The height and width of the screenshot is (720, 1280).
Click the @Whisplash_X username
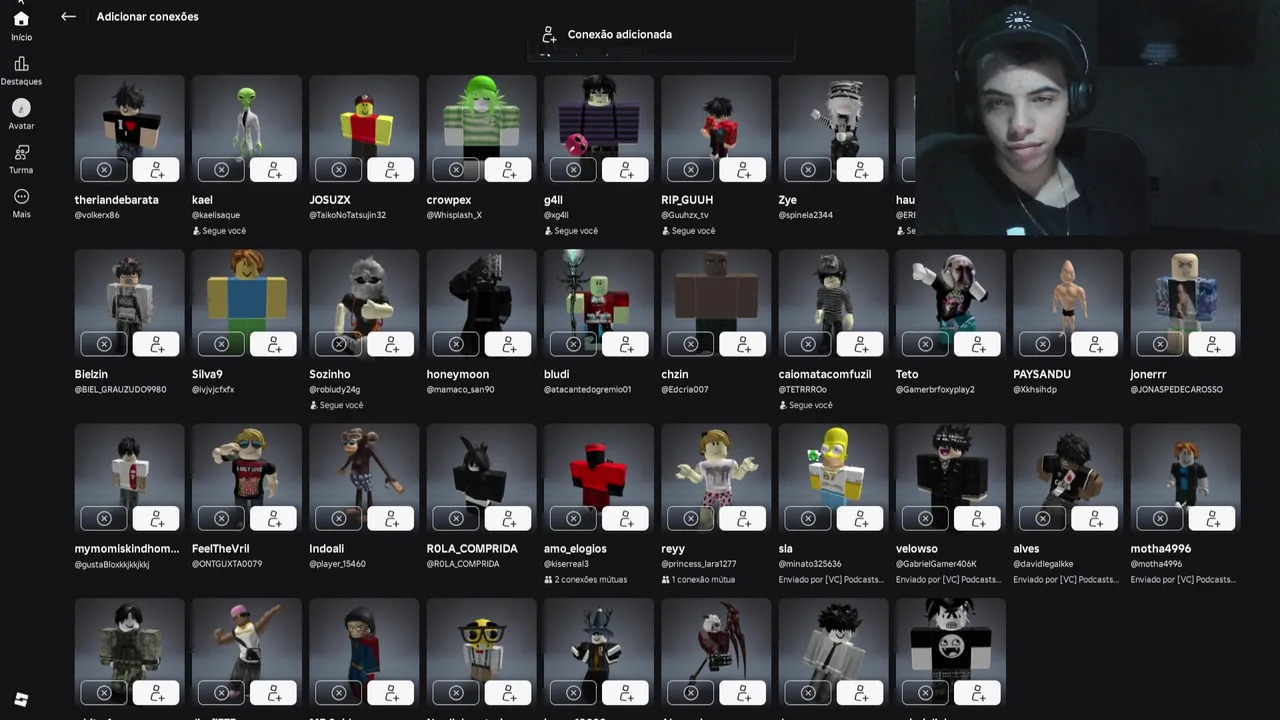coord(454,215)
